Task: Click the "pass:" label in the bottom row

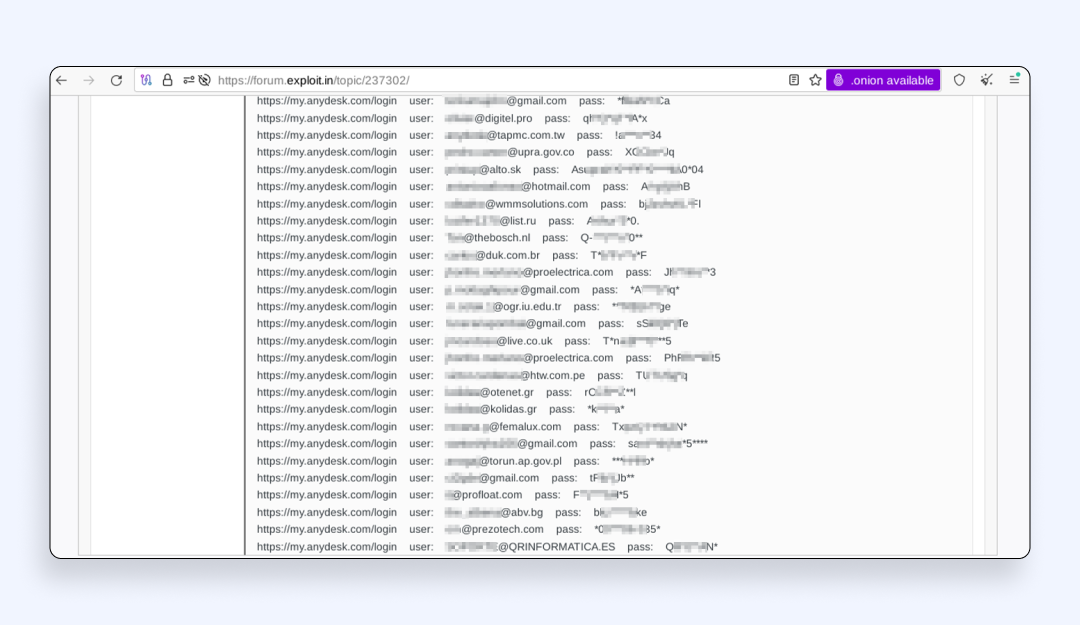Action: pyautogui.click(x=640, y=547)
